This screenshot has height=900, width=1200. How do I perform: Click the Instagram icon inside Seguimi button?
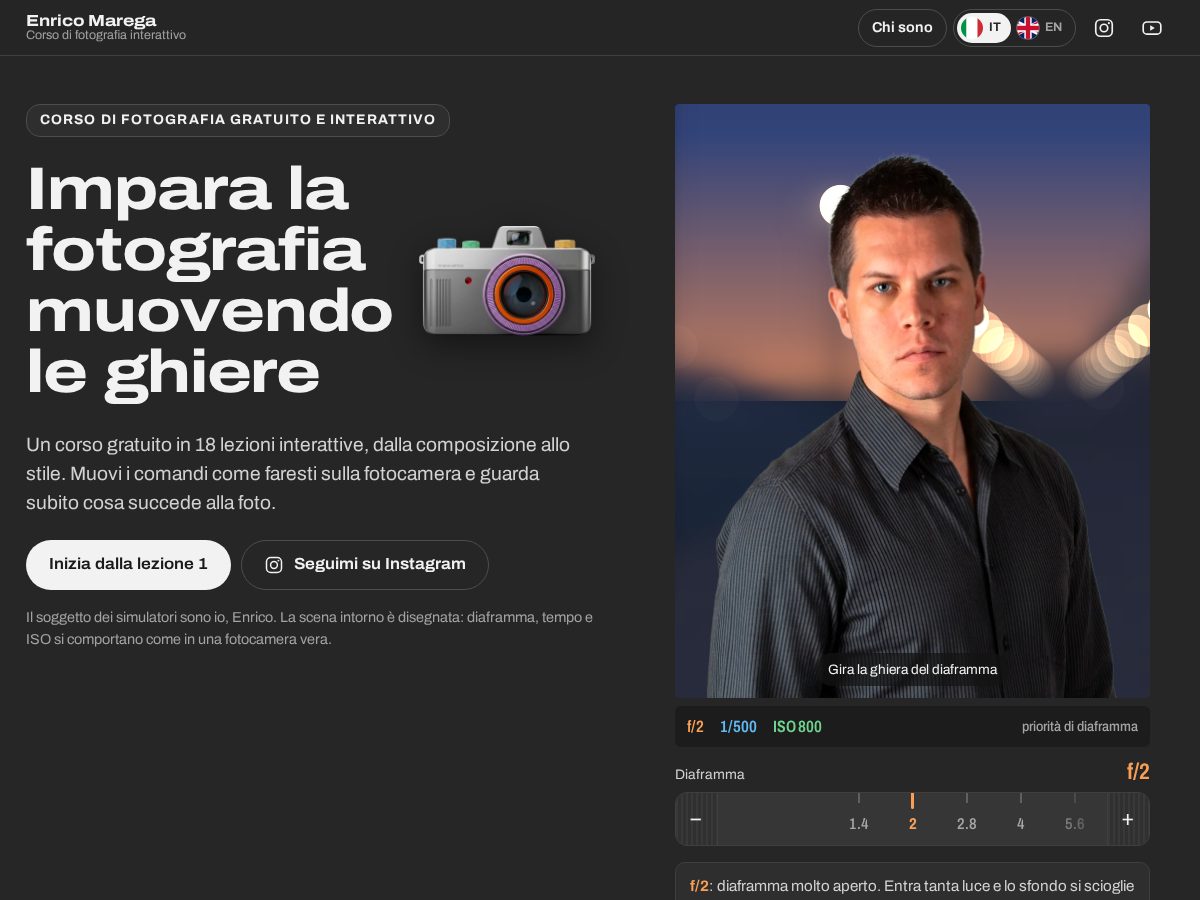[x=274, y=565]
